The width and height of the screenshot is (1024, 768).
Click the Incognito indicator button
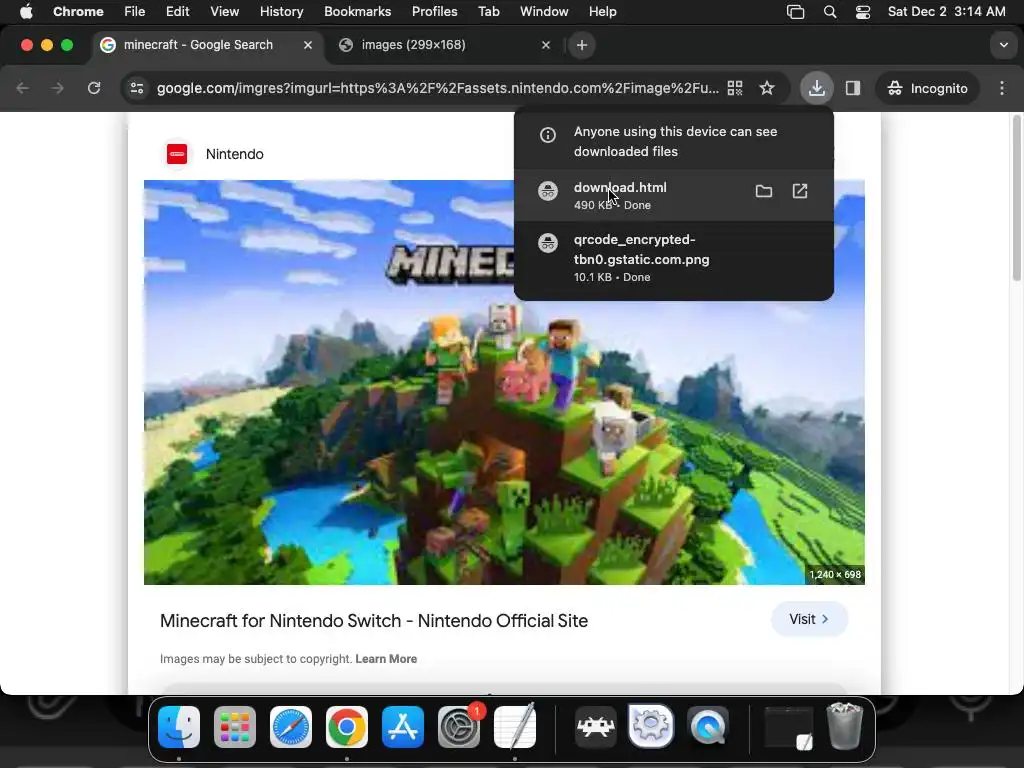click(x=927, y=88)
